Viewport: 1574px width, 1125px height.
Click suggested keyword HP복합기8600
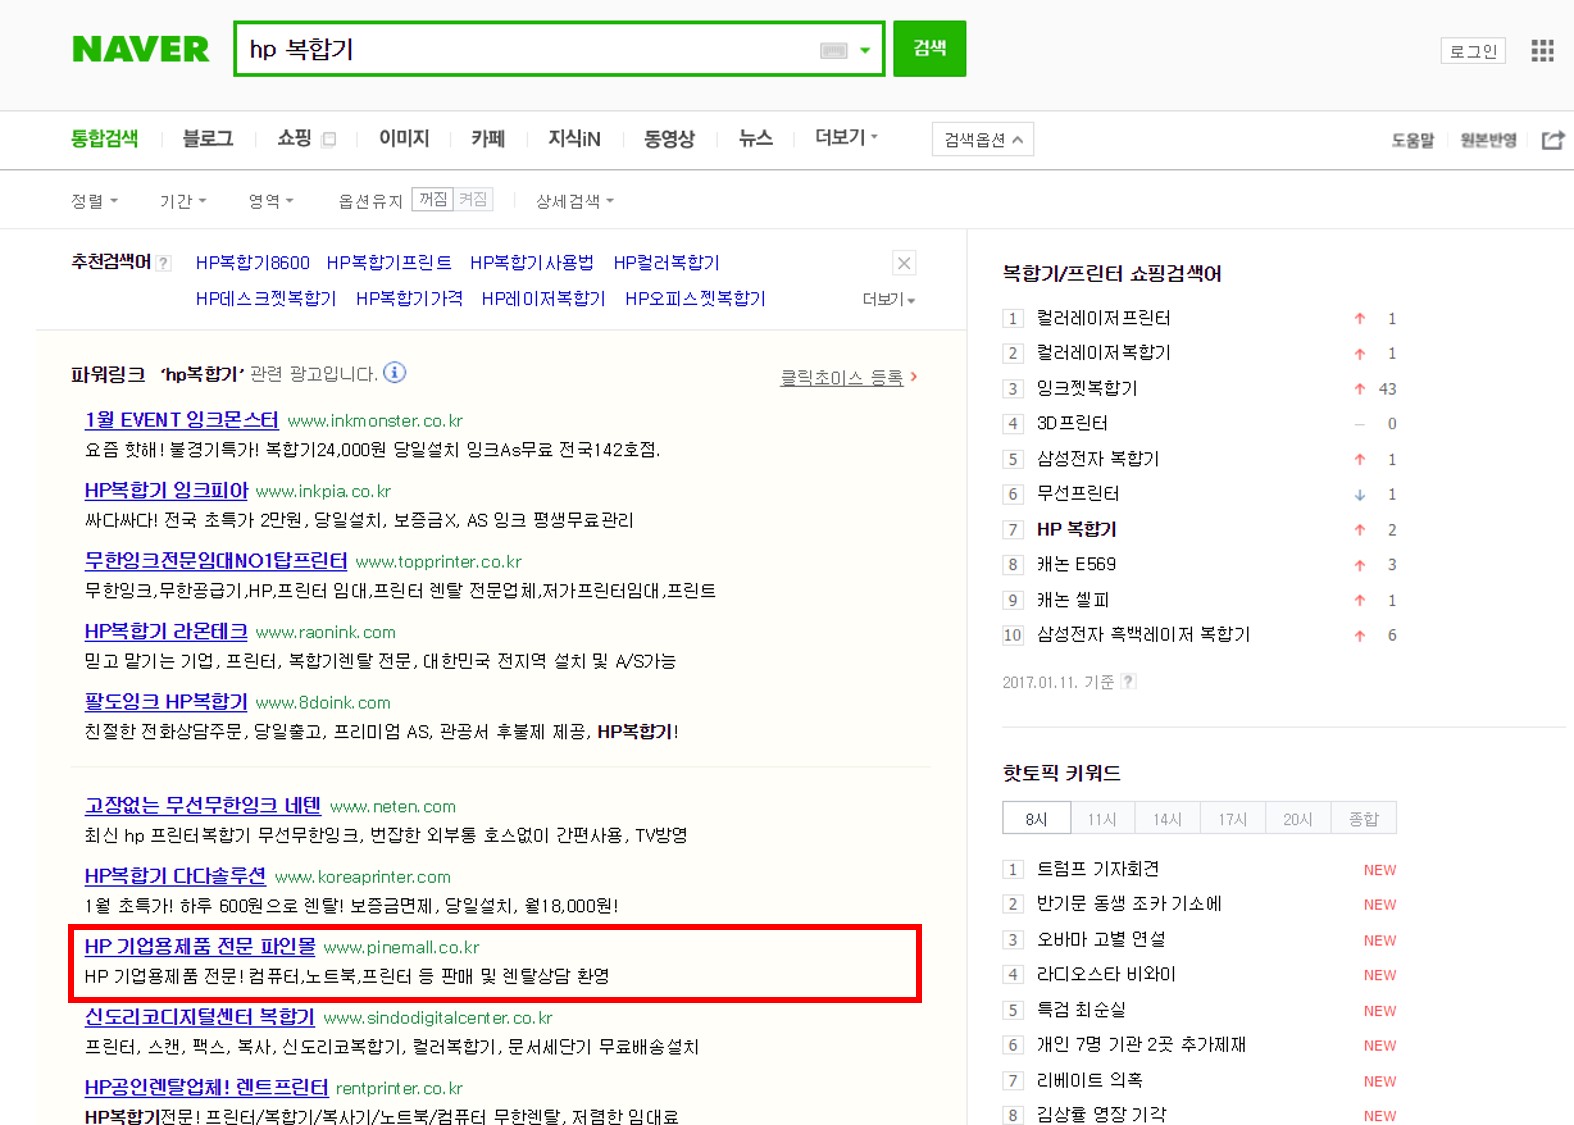(253, 263)
